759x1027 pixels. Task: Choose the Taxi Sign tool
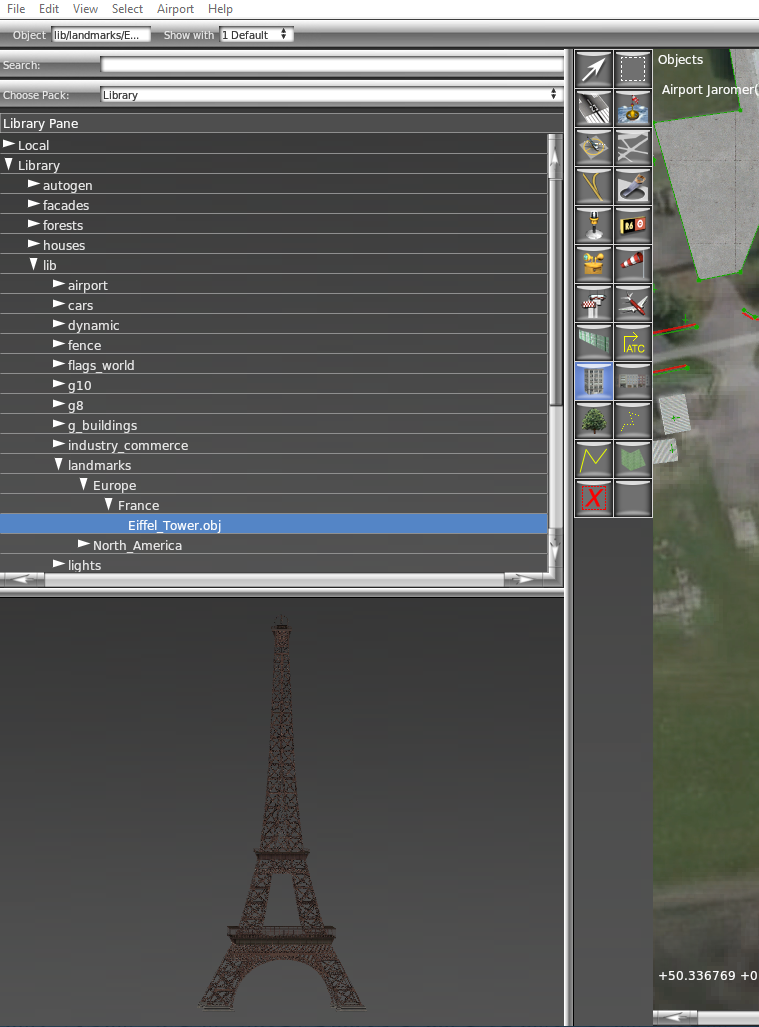click(633, 225)
